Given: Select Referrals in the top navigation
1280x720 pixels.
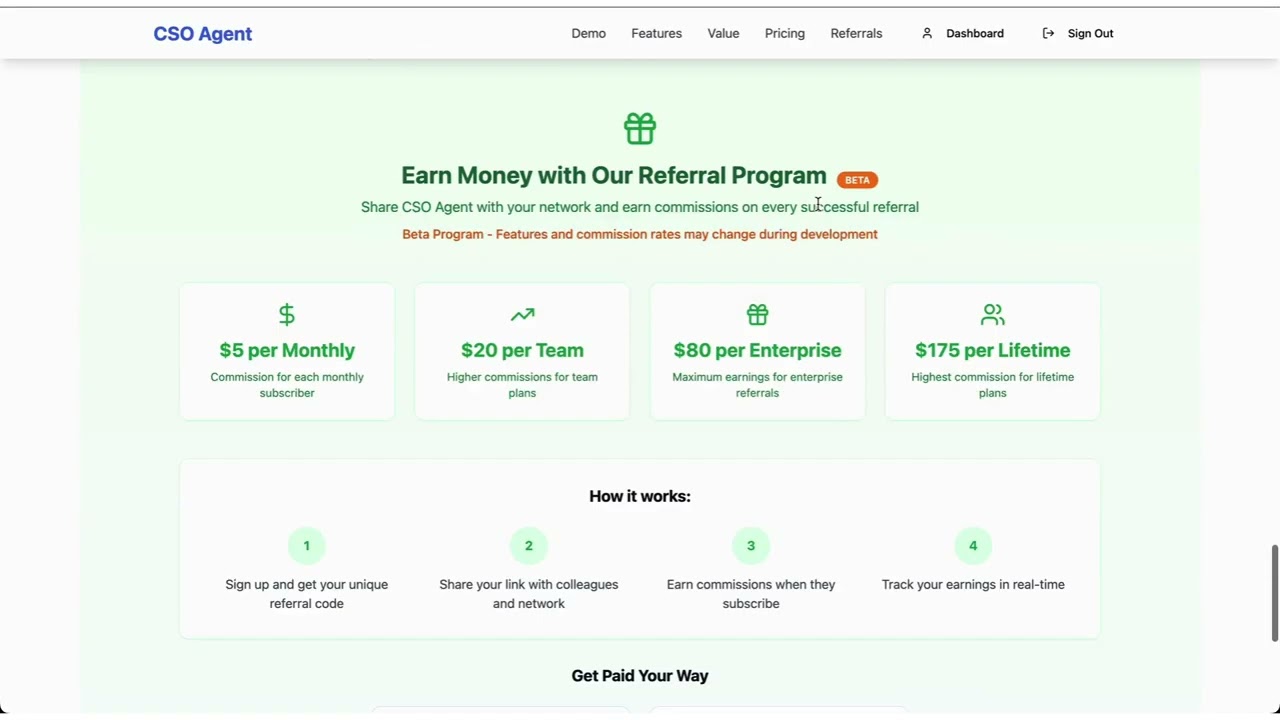Looking at the screenshot, I should (x=856, y=34).
